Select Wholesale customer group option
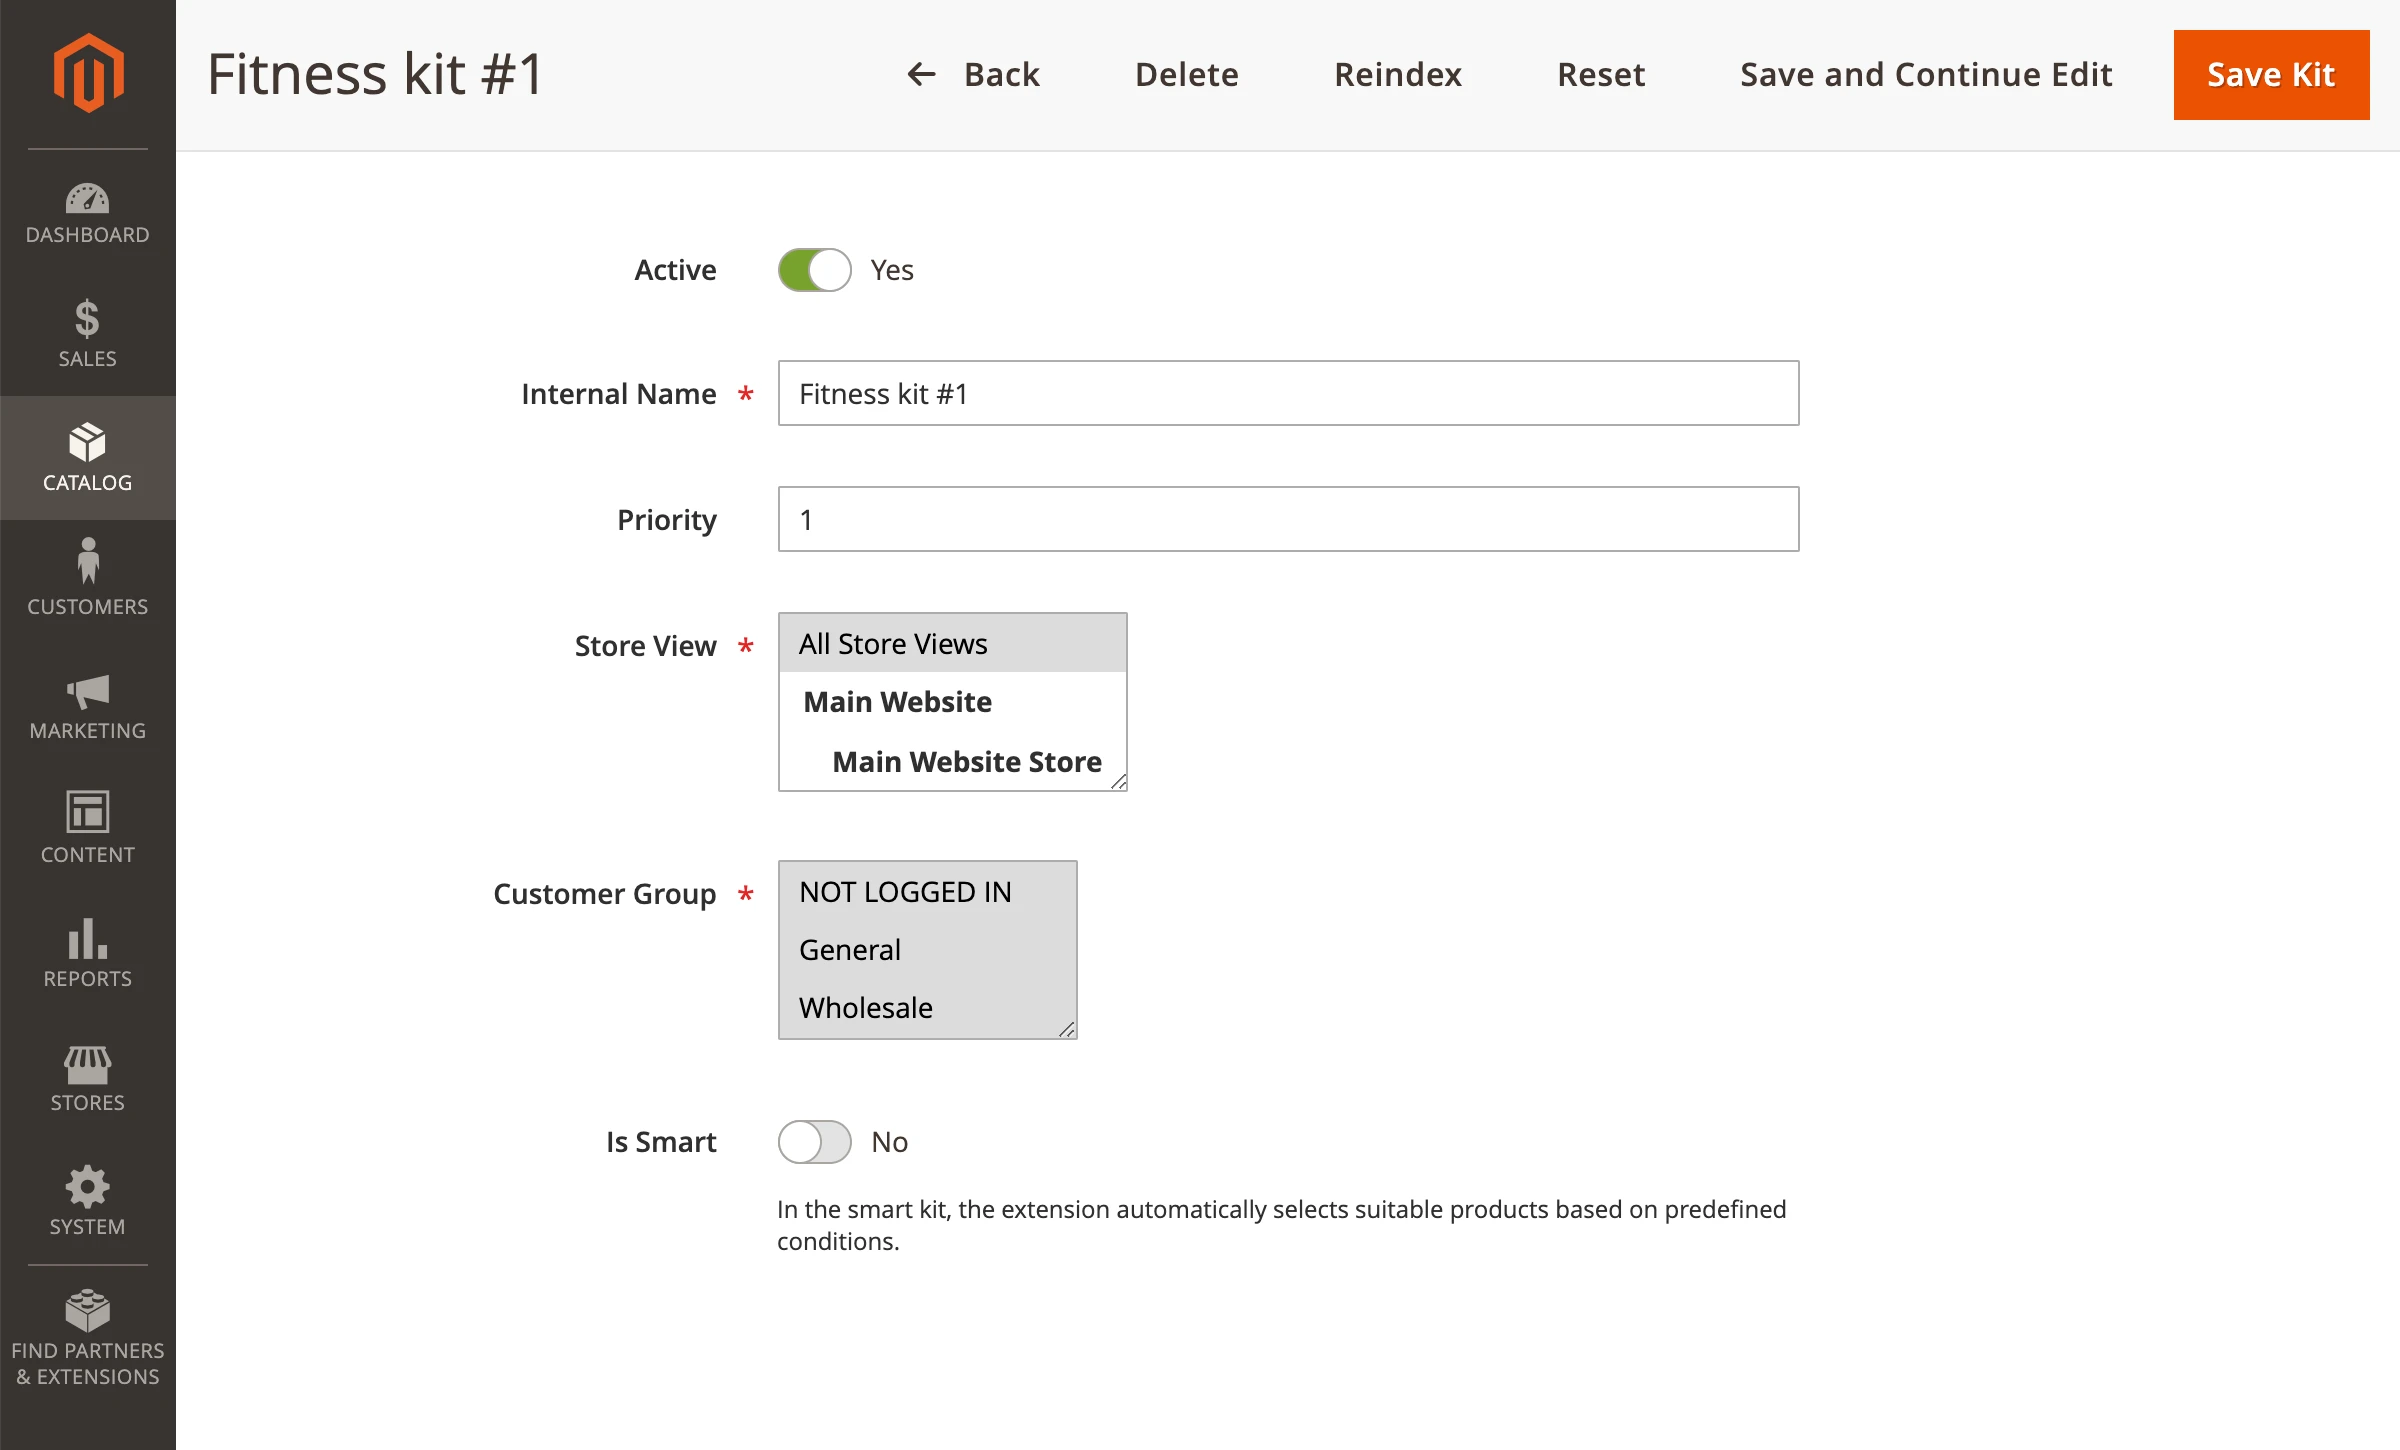The width and height of the screenshot is (2400, 1450). tap(866, 1008)
